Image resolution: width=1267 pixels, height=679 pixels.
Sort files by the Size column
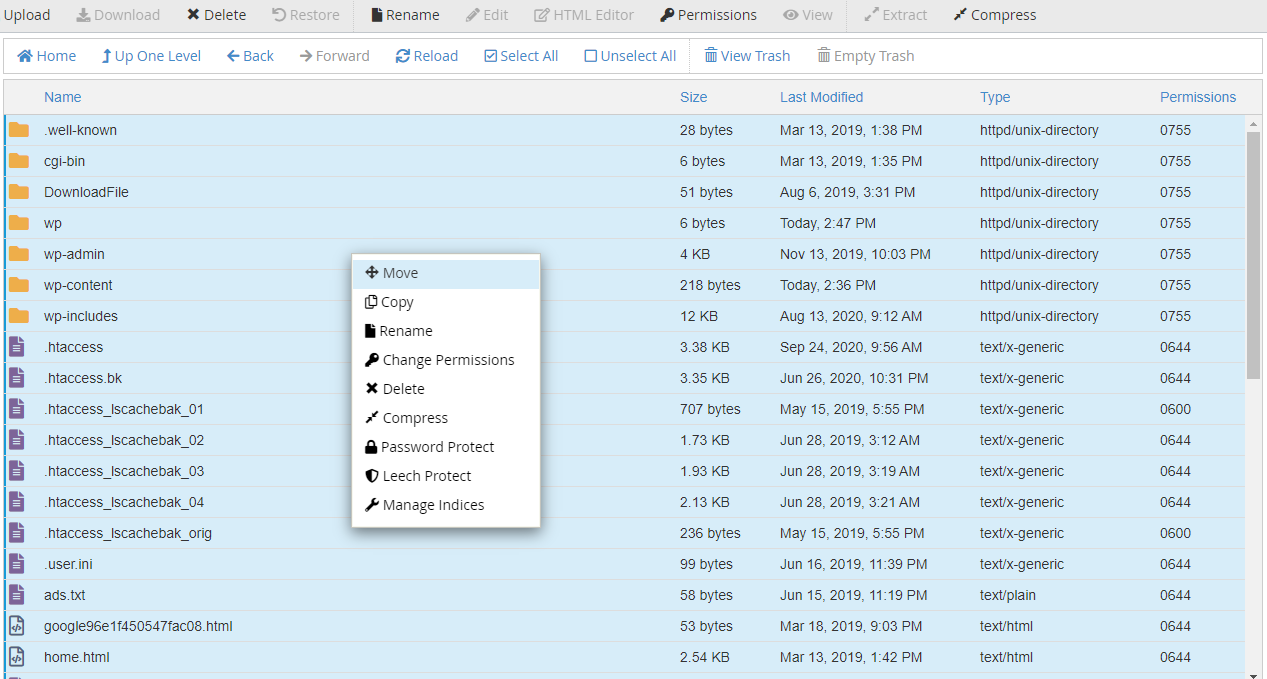click(x=693, y=96)
